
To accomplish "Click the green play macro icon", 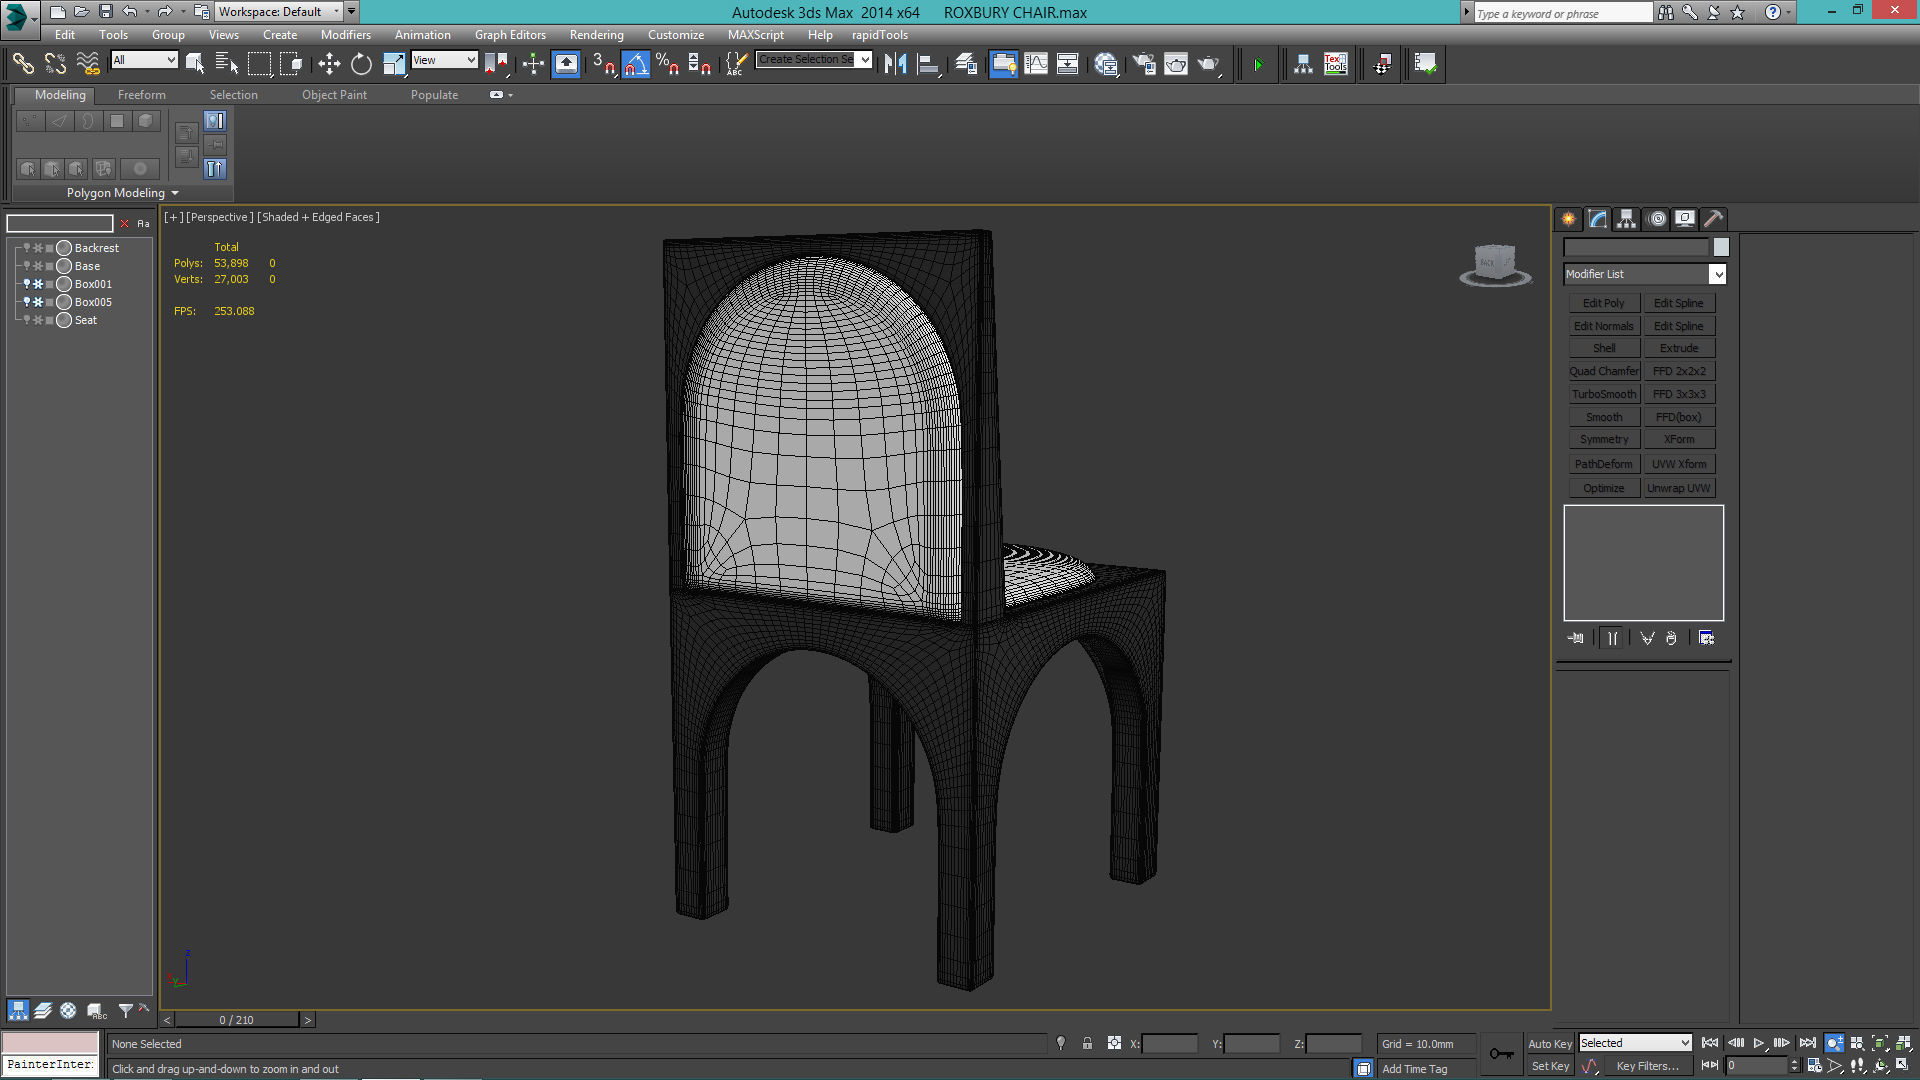I will coord(1258,64).
